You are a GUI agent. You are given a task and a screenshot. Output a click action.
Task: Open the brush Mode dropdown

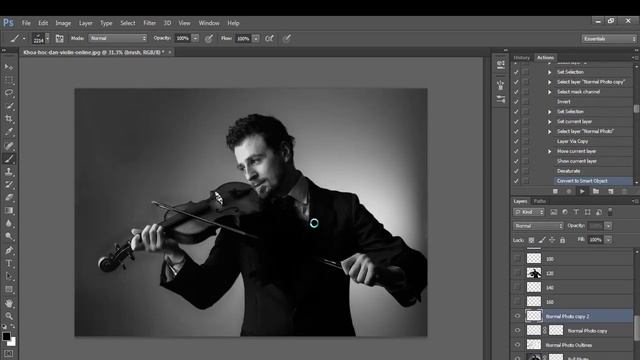[118, 38]
